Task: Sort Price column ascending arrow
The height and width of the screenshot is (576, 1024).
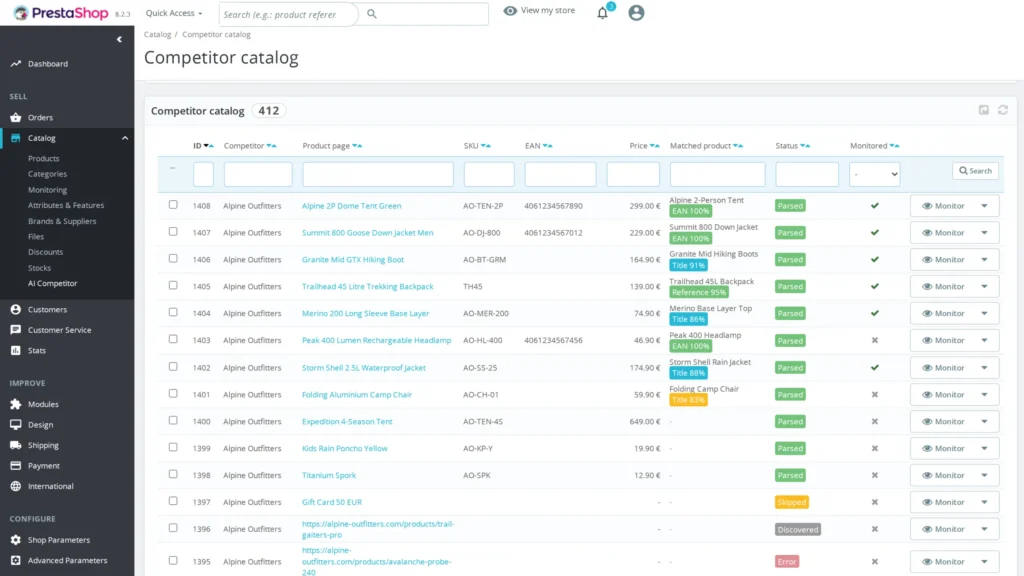Action: click(x=657, y=146)
